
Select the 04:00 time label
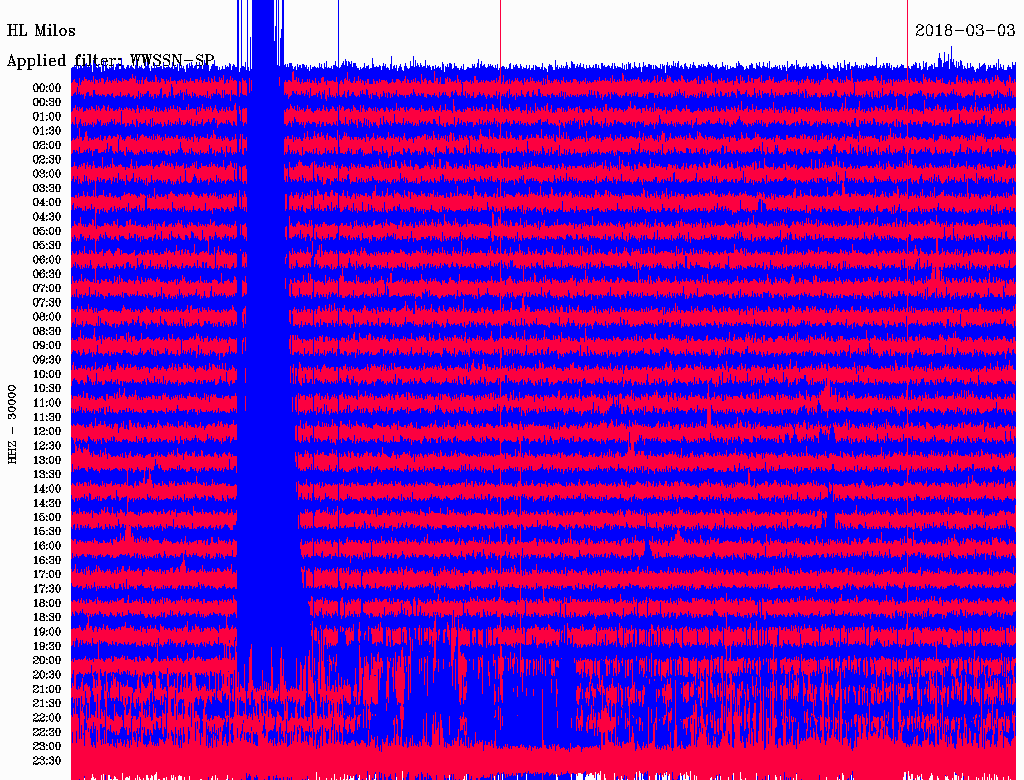point(47,203)
